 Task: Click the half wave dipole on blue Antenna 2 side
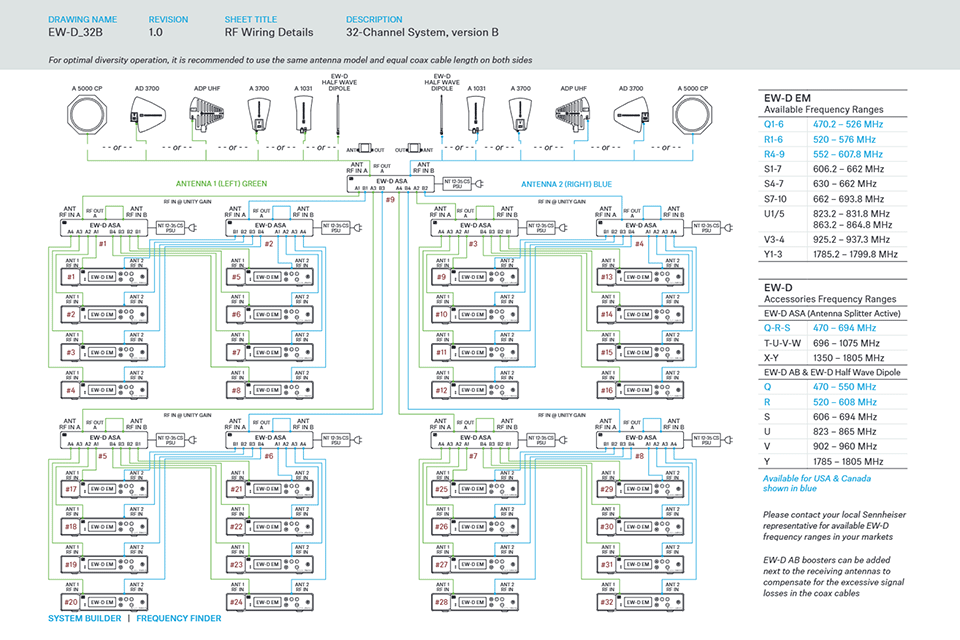pos(441,115)
